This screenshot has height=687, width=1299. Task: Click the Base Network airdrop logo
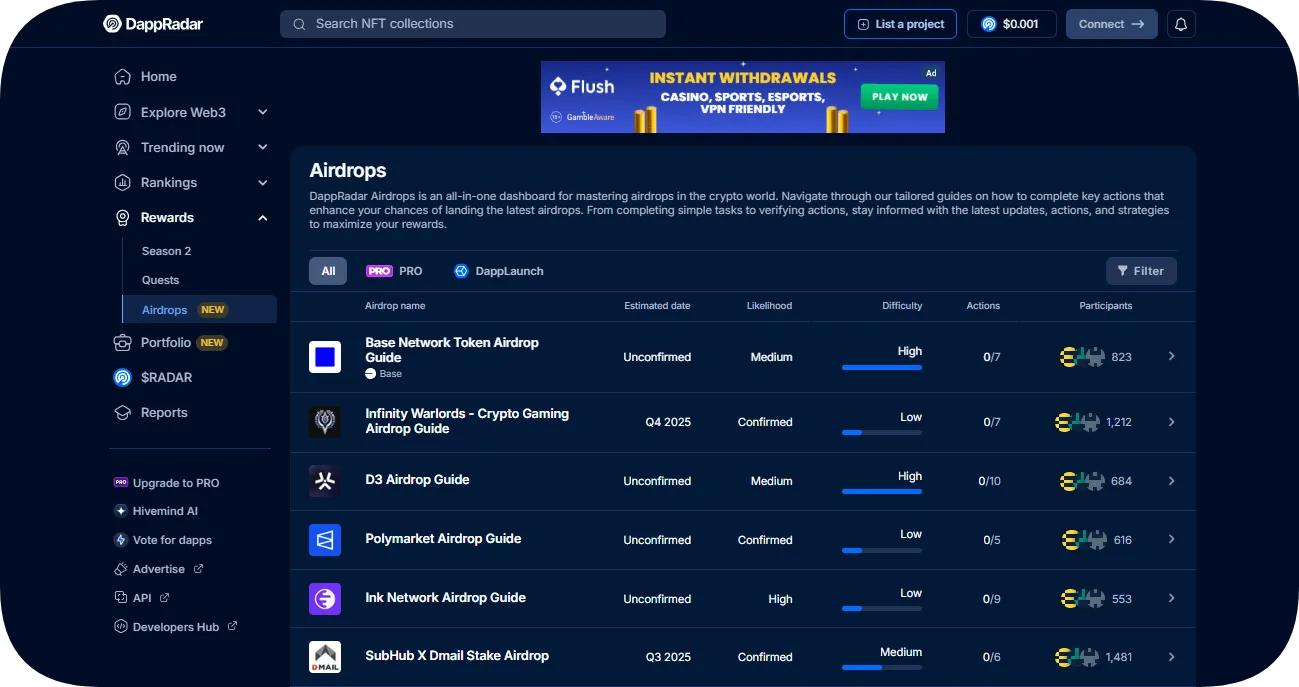325,357
